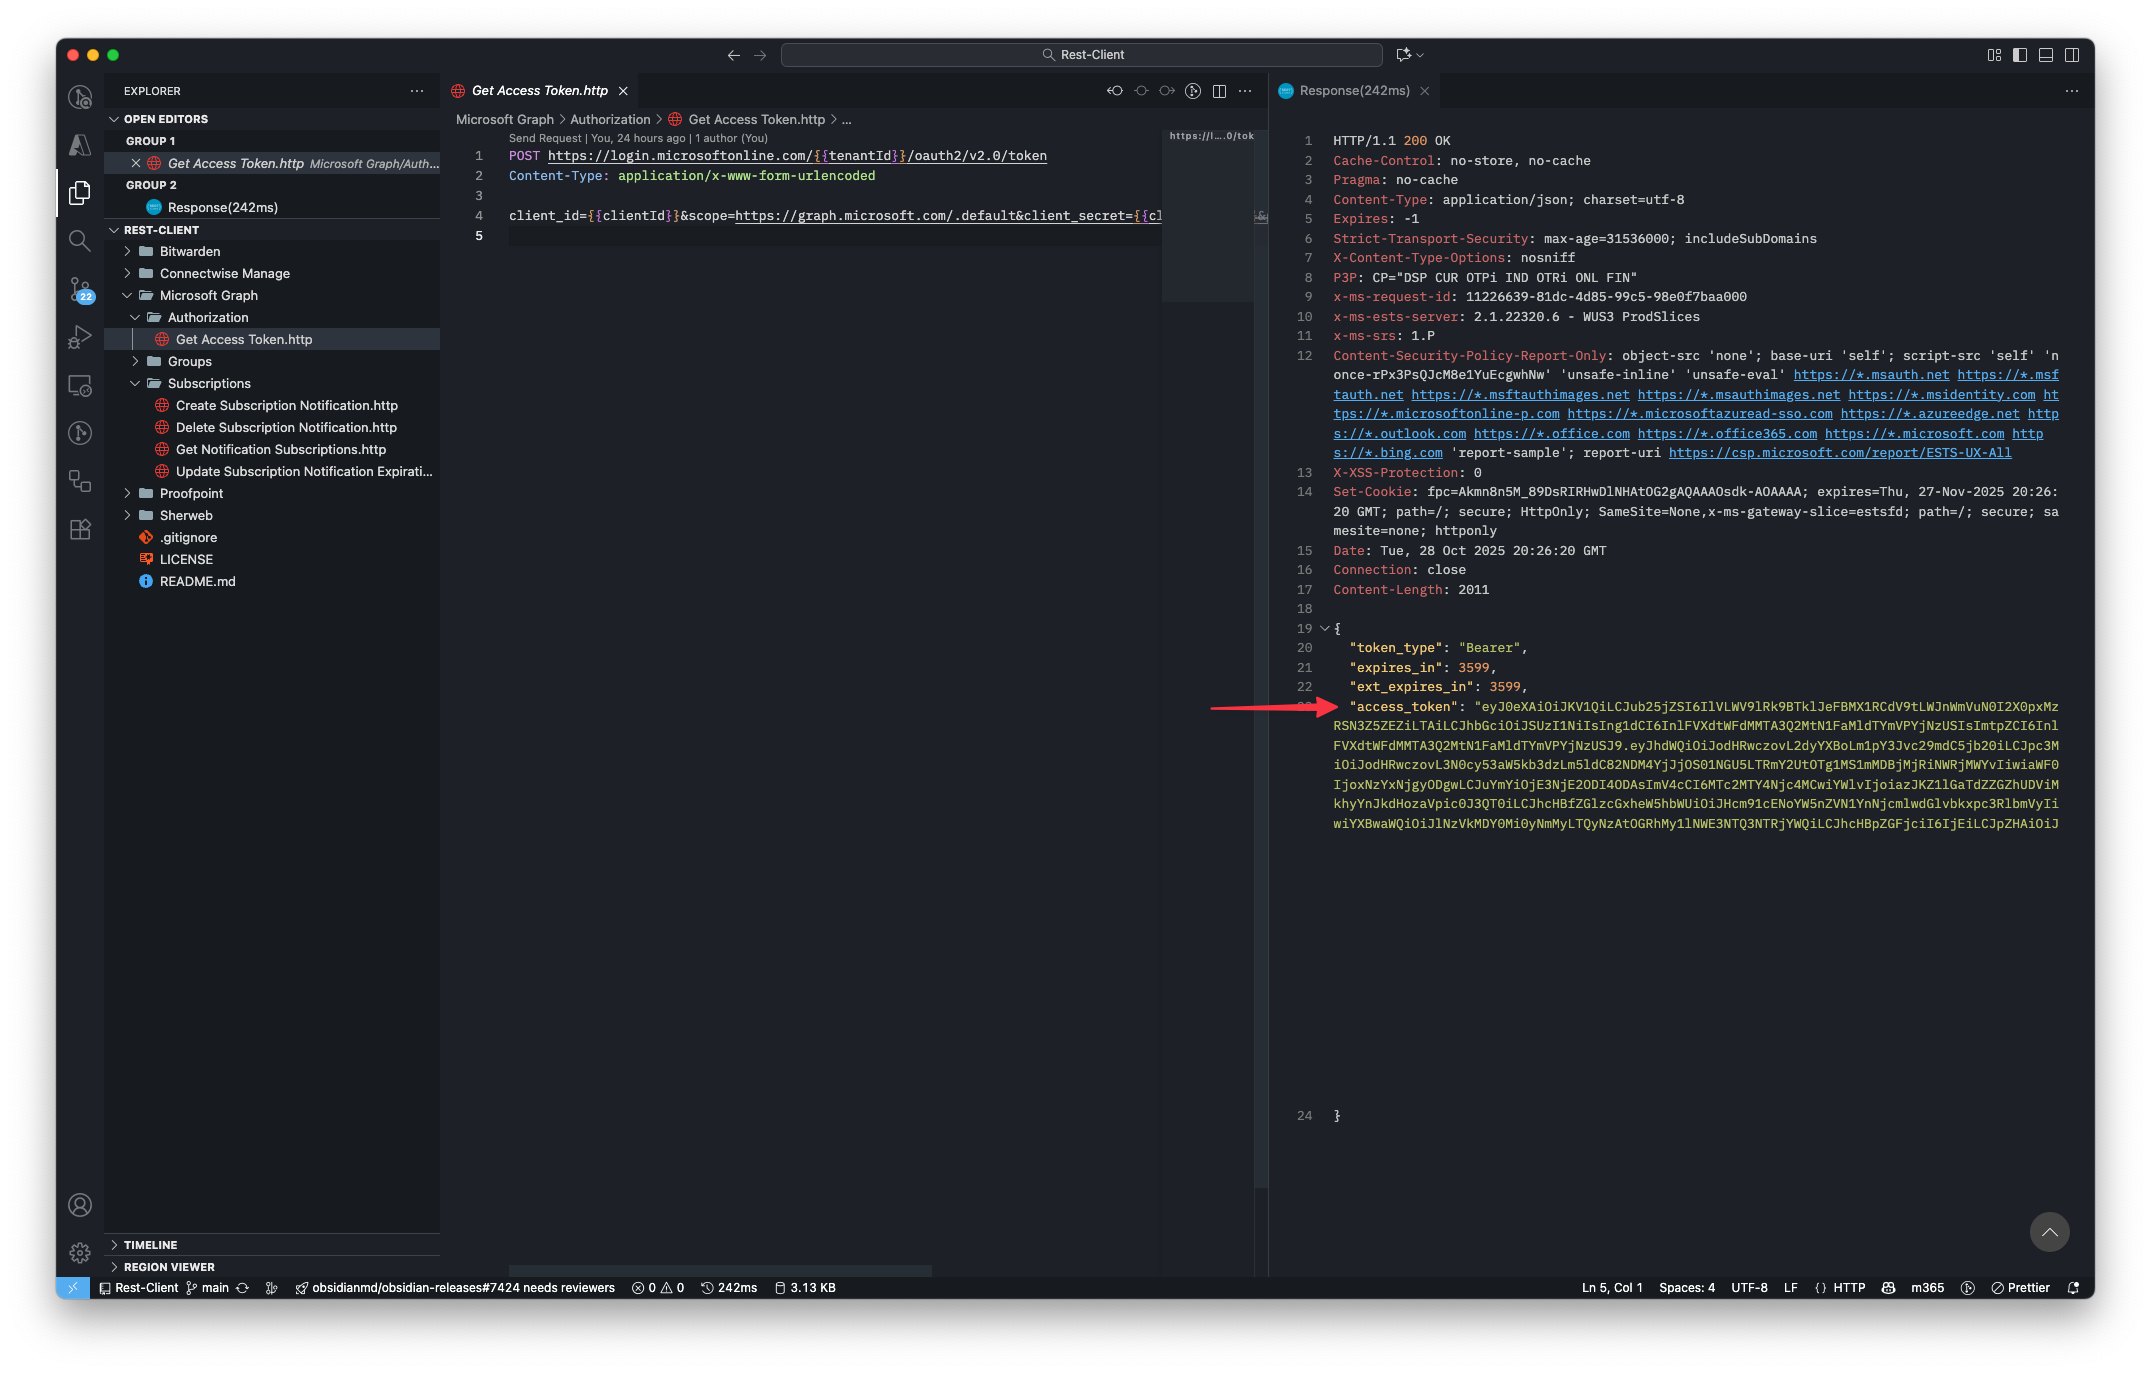The image size is (2151, 1373).
Task: Open Remote Explorer in activity bar
Action: pyautogui.click(x=80, y=385)
